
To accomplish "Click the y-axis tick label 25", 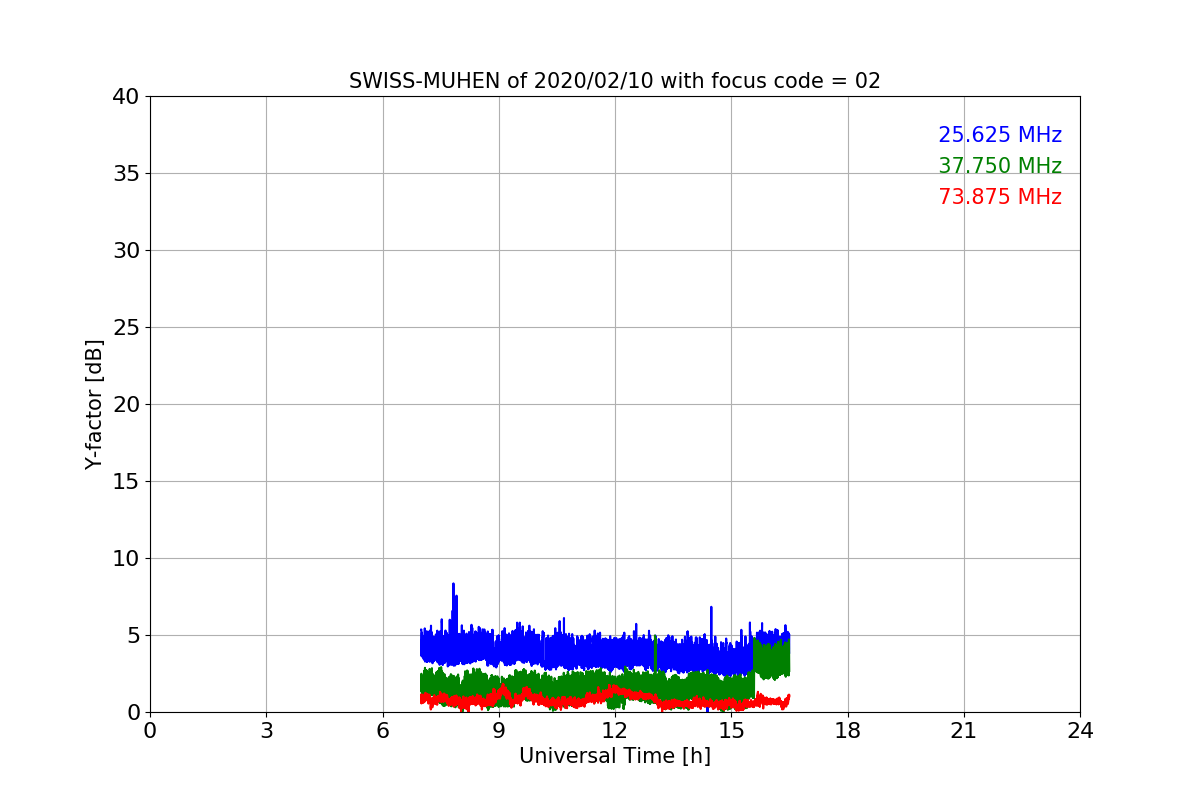I will click(126, 328).
